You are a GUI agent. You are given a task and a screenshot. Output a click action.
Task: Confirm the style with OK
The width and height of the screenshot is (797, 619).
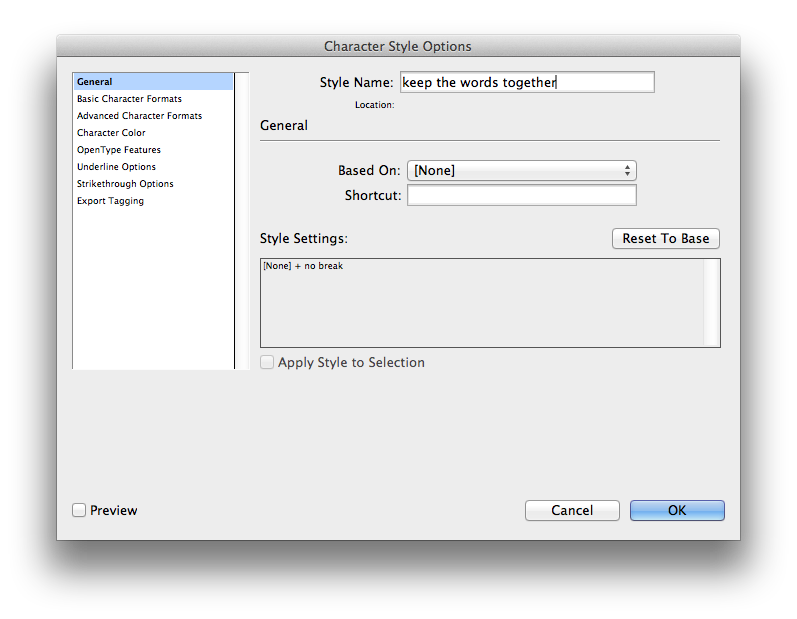(x=676, y=510)
